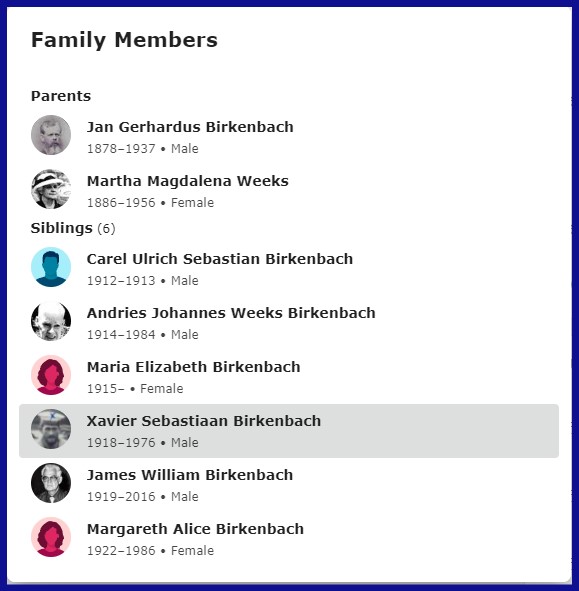Go to Carel Ulrich Sebastian Birkenbach profile
Screen dimensions: 579x591
(220, 259)
